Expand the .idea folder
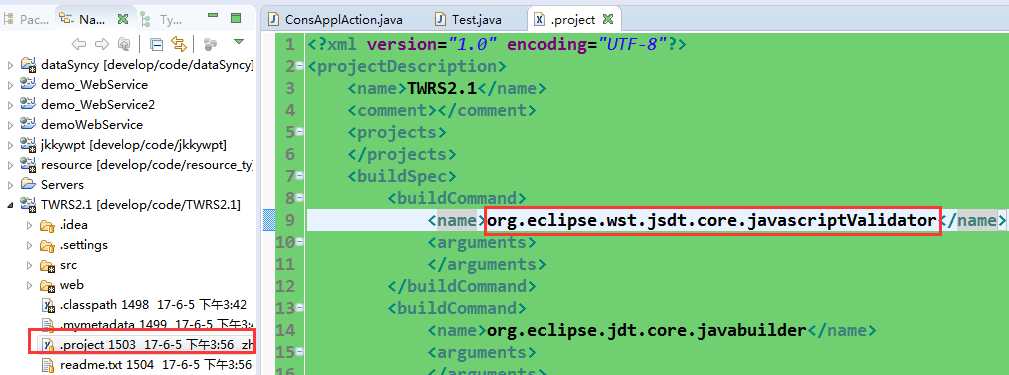Screen dimensions: 1009x375 tap(30, 225)
